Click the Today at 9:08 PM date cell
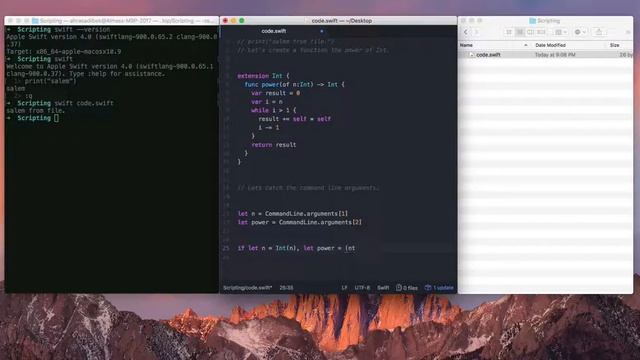640x360 pixels. [x=555, y=55]
